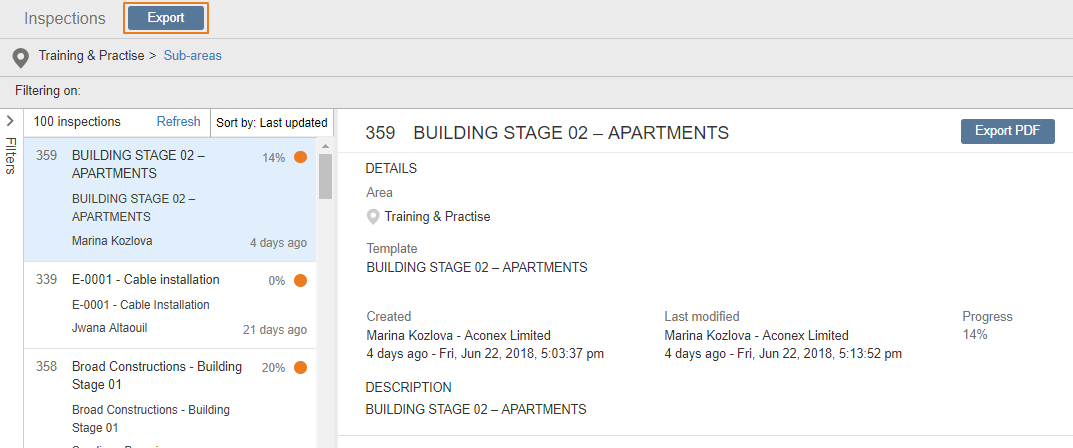Select inspection 339 E-0001 Cable installation

[x=170, y=305]
